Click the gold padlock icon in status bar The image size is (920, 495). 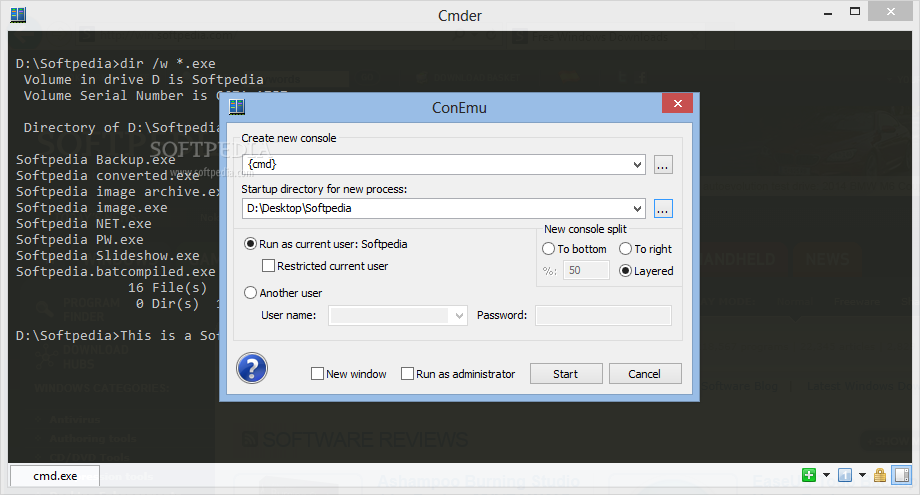coord(880,474)
